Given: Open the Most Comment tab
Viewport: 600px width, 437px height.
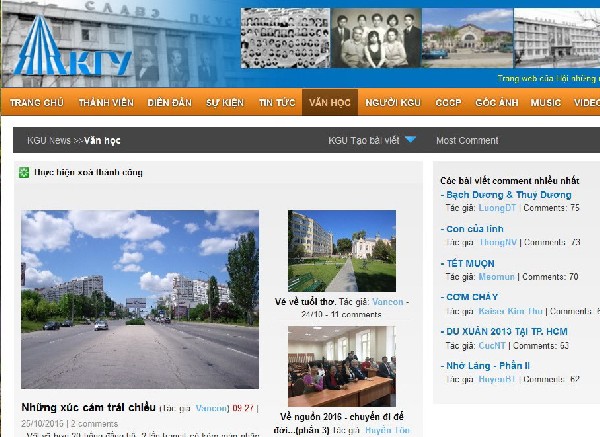Looking at the screenshot, I should point(467,140).
